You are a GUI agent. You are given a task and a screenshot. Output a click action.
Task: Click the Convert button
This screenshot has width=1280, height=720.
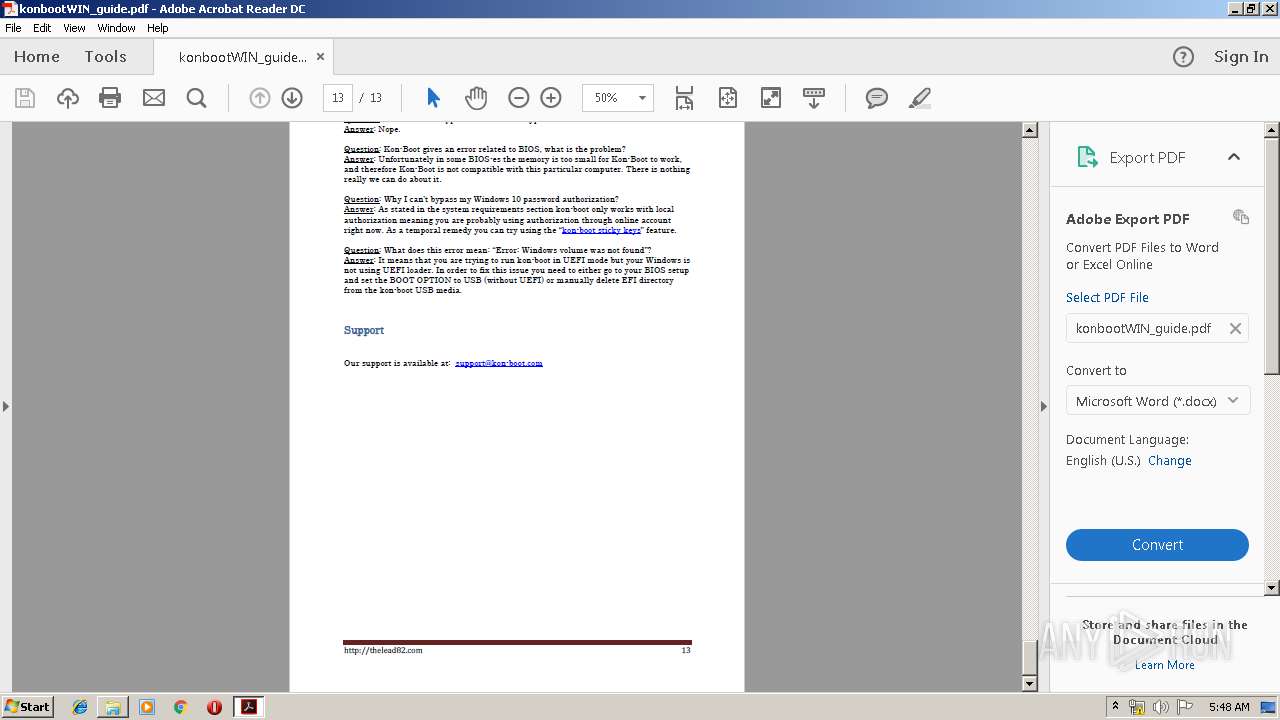(1157, 545)
